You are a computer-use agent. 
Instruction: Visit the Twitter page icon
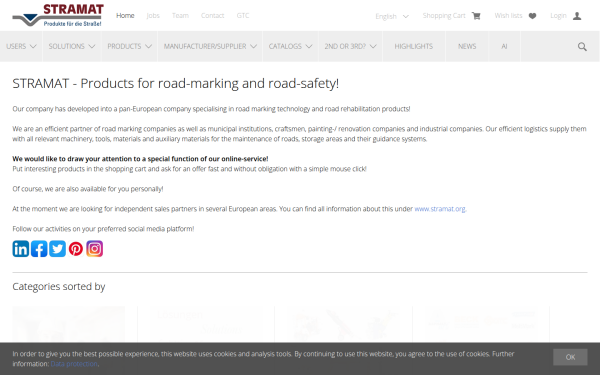point(57,249)
